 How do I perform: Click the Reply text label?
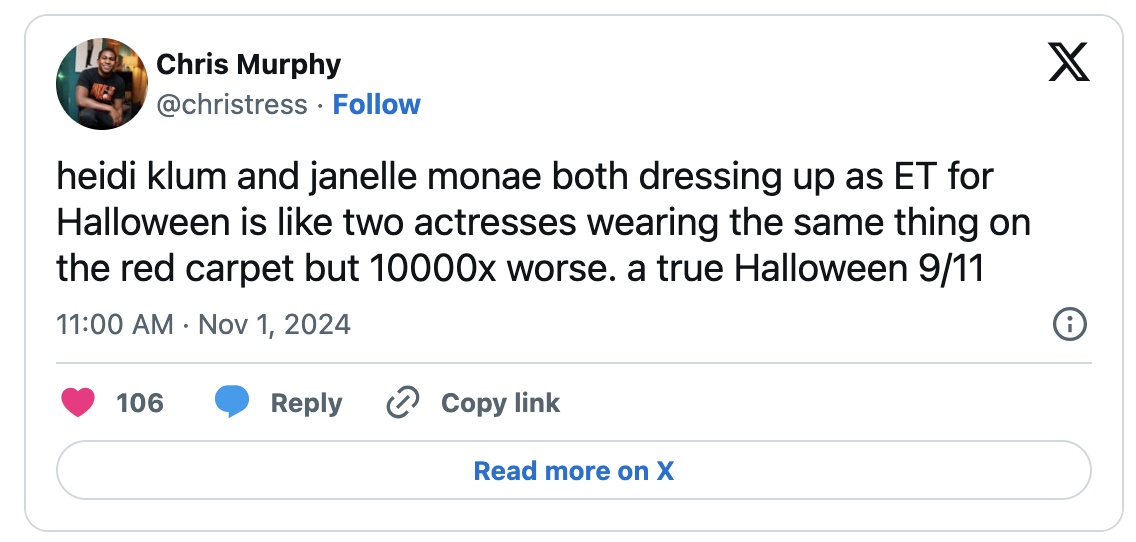click(306, 403)
